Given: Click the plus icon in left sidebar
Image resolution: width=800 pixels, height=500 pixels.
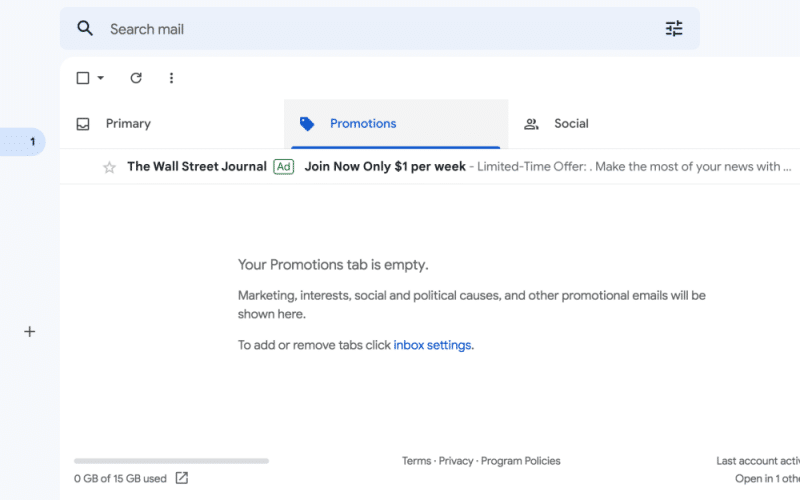Looking at the screenshot, I should (29, 331).
